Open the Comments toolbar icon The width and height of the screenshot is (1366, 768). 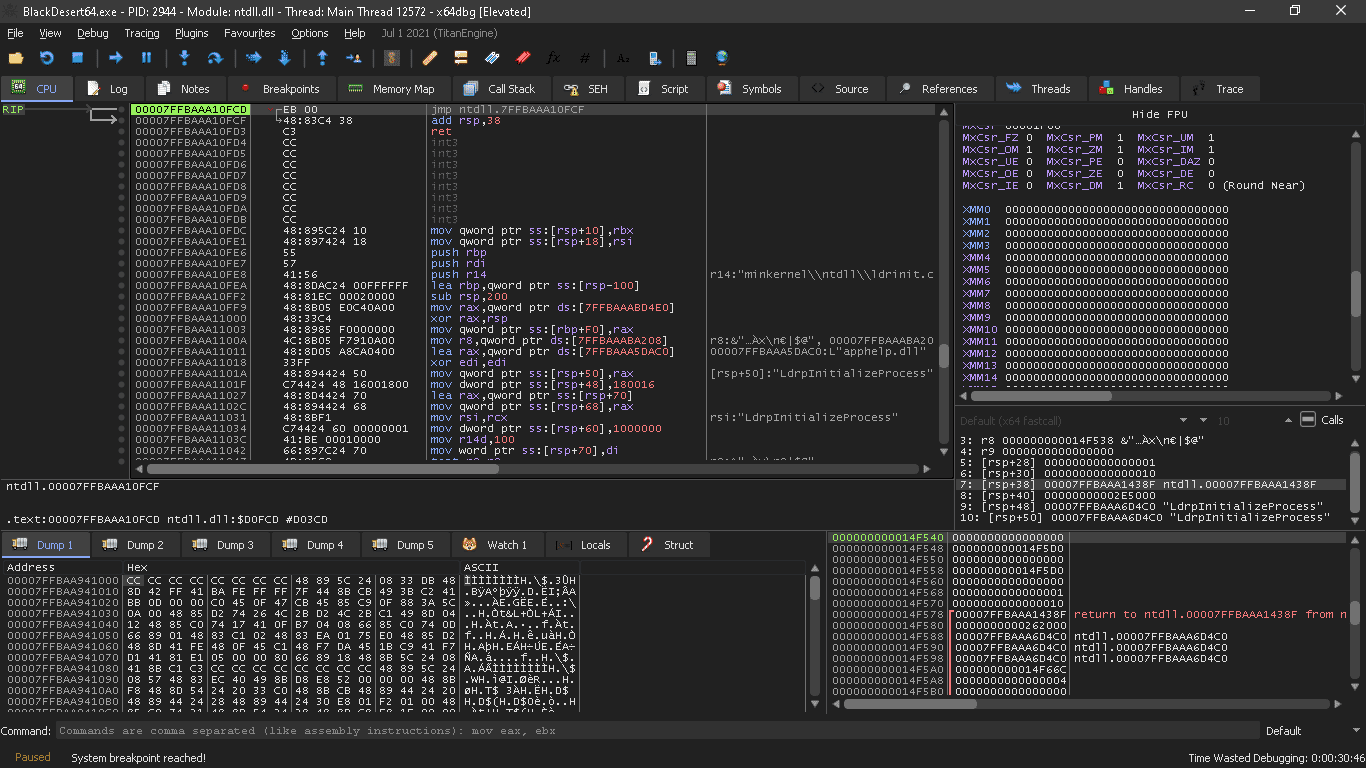460,58
